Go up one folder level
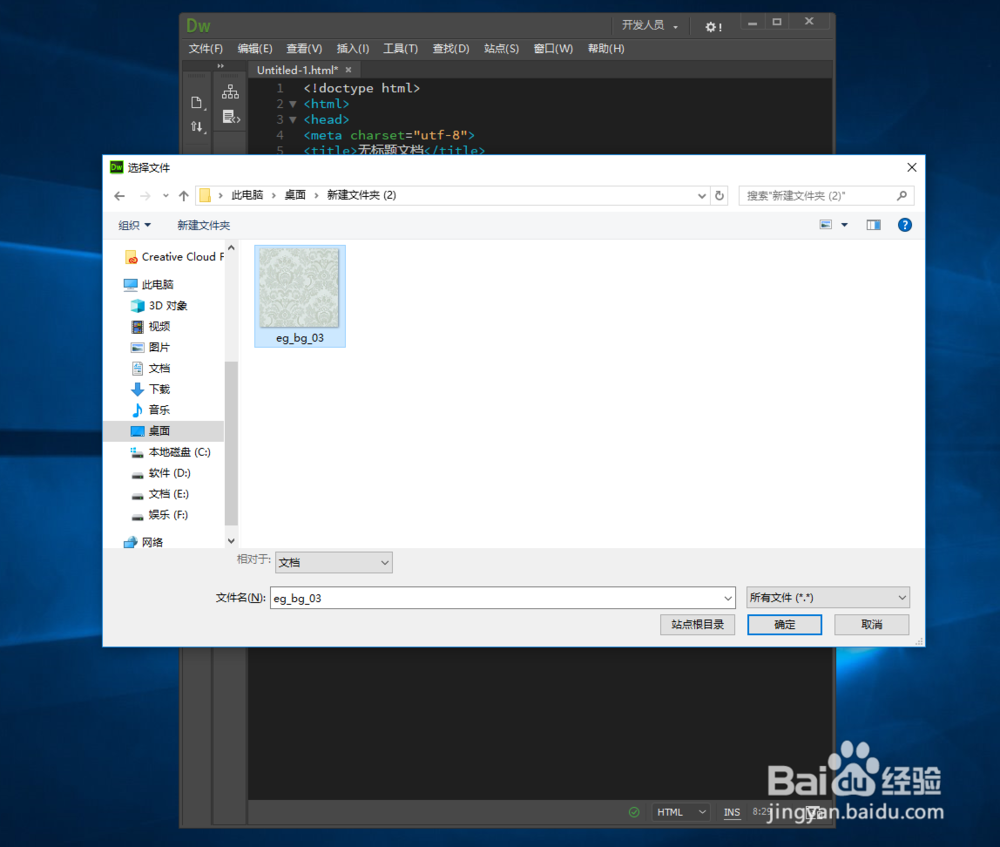Screen dimensions: 1000x847 pyautogui.click(x=184, y=196)
